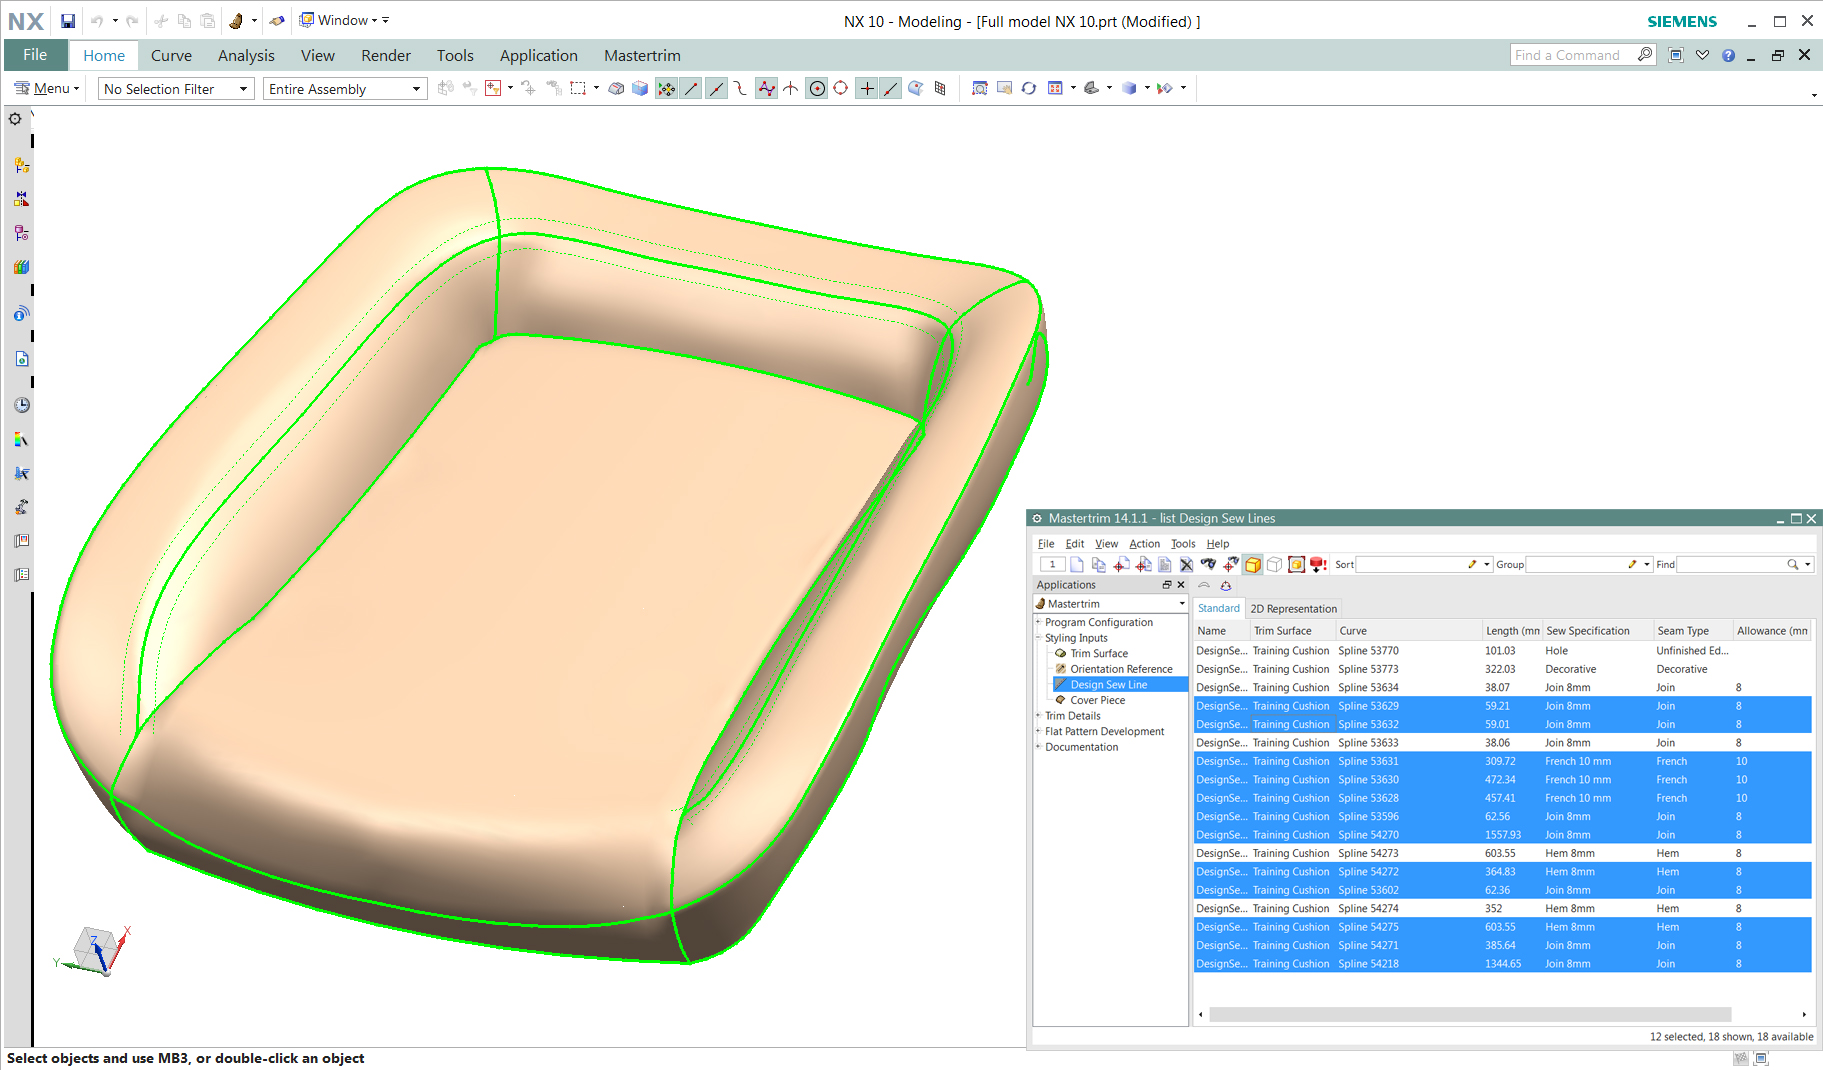Open the Selection Filter dropdown
Image resolution: width=1823 pixels, height=1070 pixels.
click(x=243, y=88)
